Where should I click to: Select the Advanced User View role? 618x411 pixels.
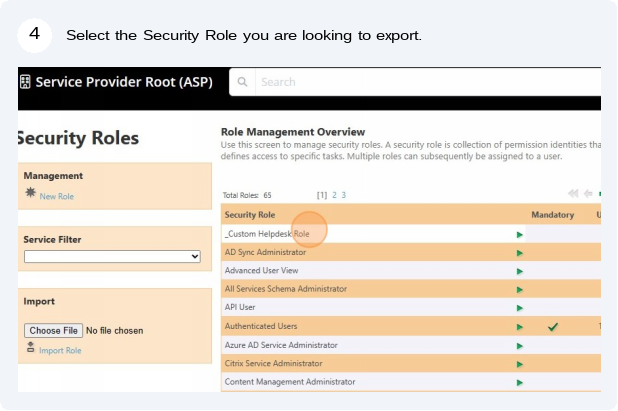261,270
